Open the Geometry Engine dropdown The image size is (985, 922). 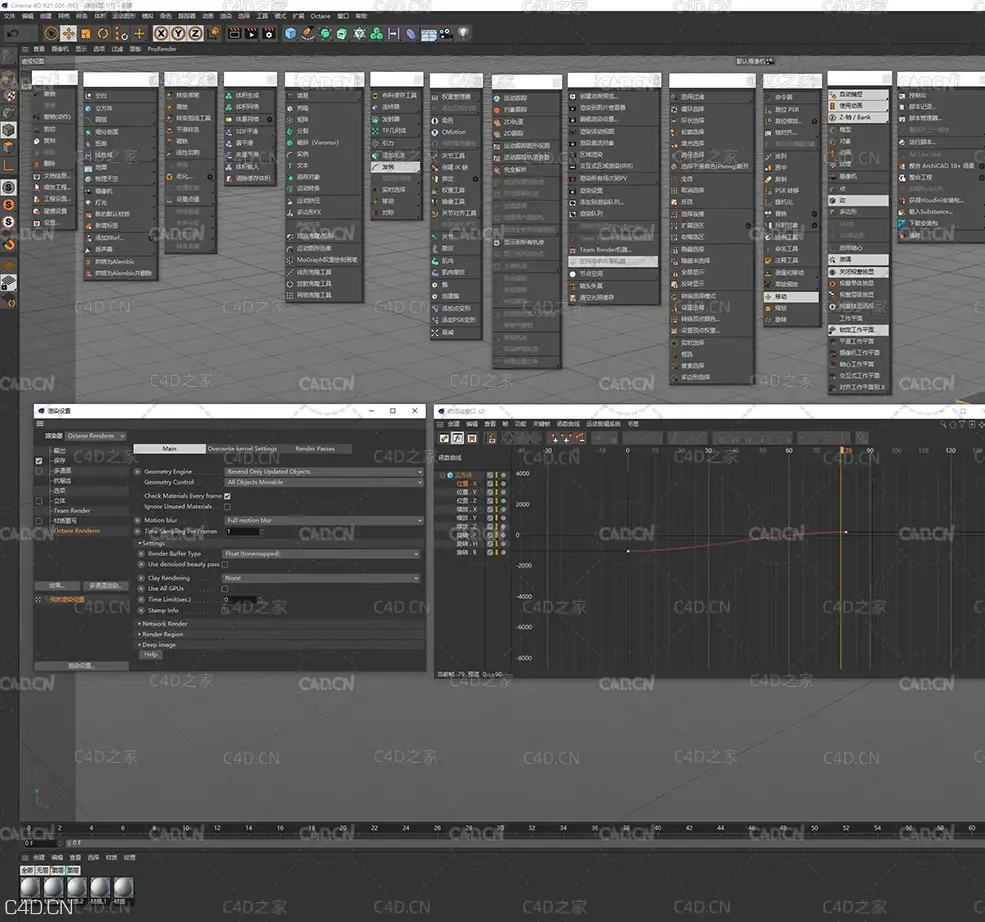pyautogui.click(x=324, y=472)
